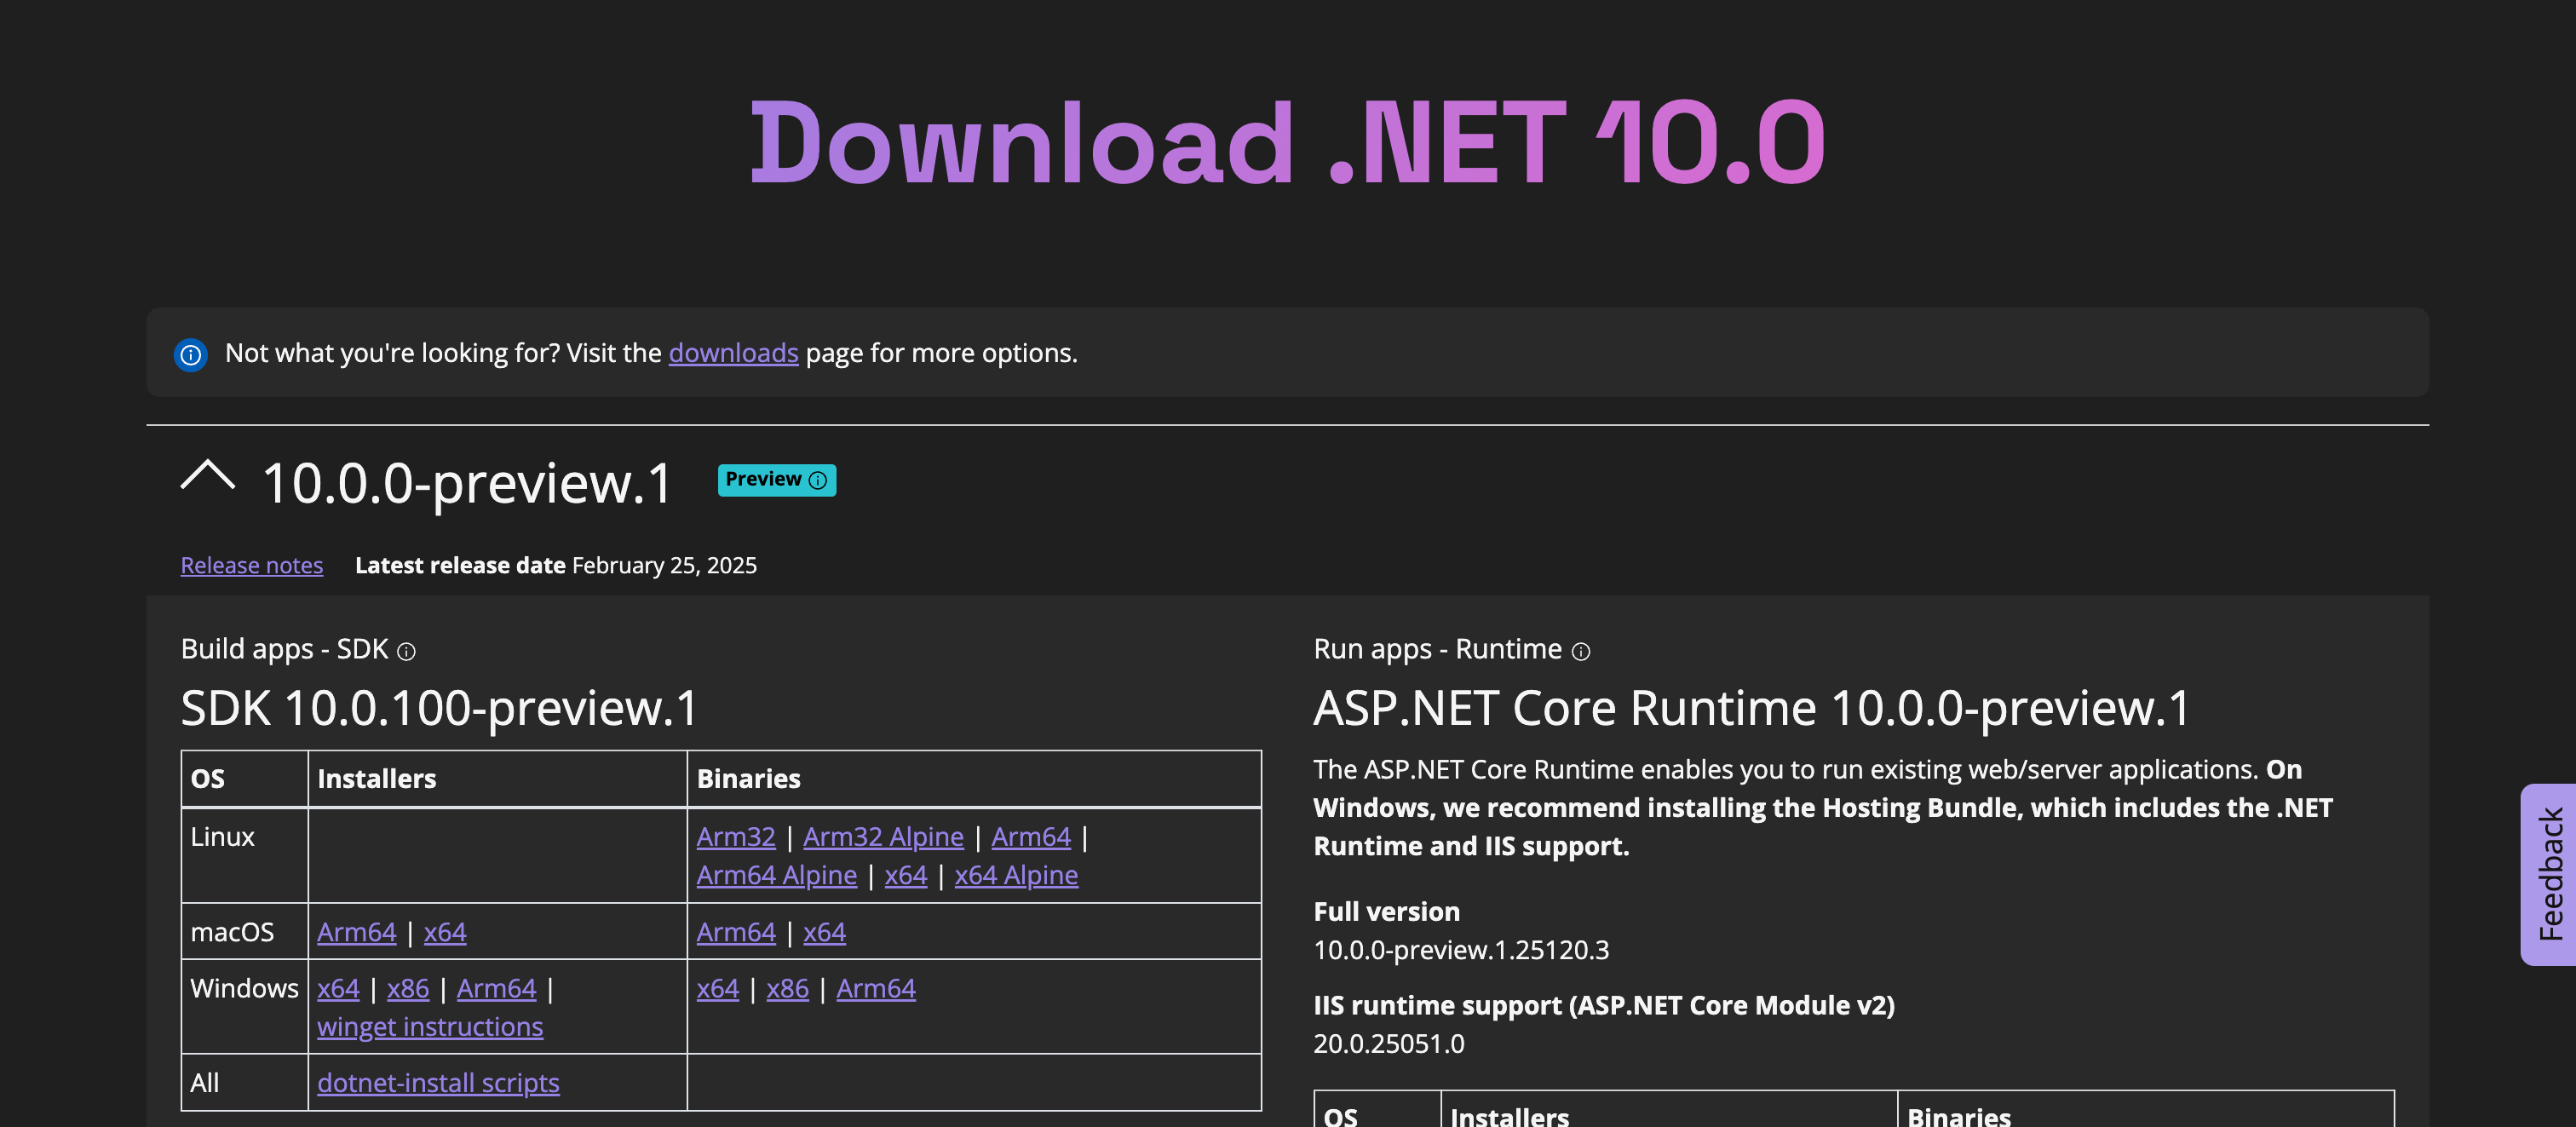Download Linux Arm32 Alpine SDK binaries
The width and height of the screenshot is (2576, 1127).
coord(883,836)
